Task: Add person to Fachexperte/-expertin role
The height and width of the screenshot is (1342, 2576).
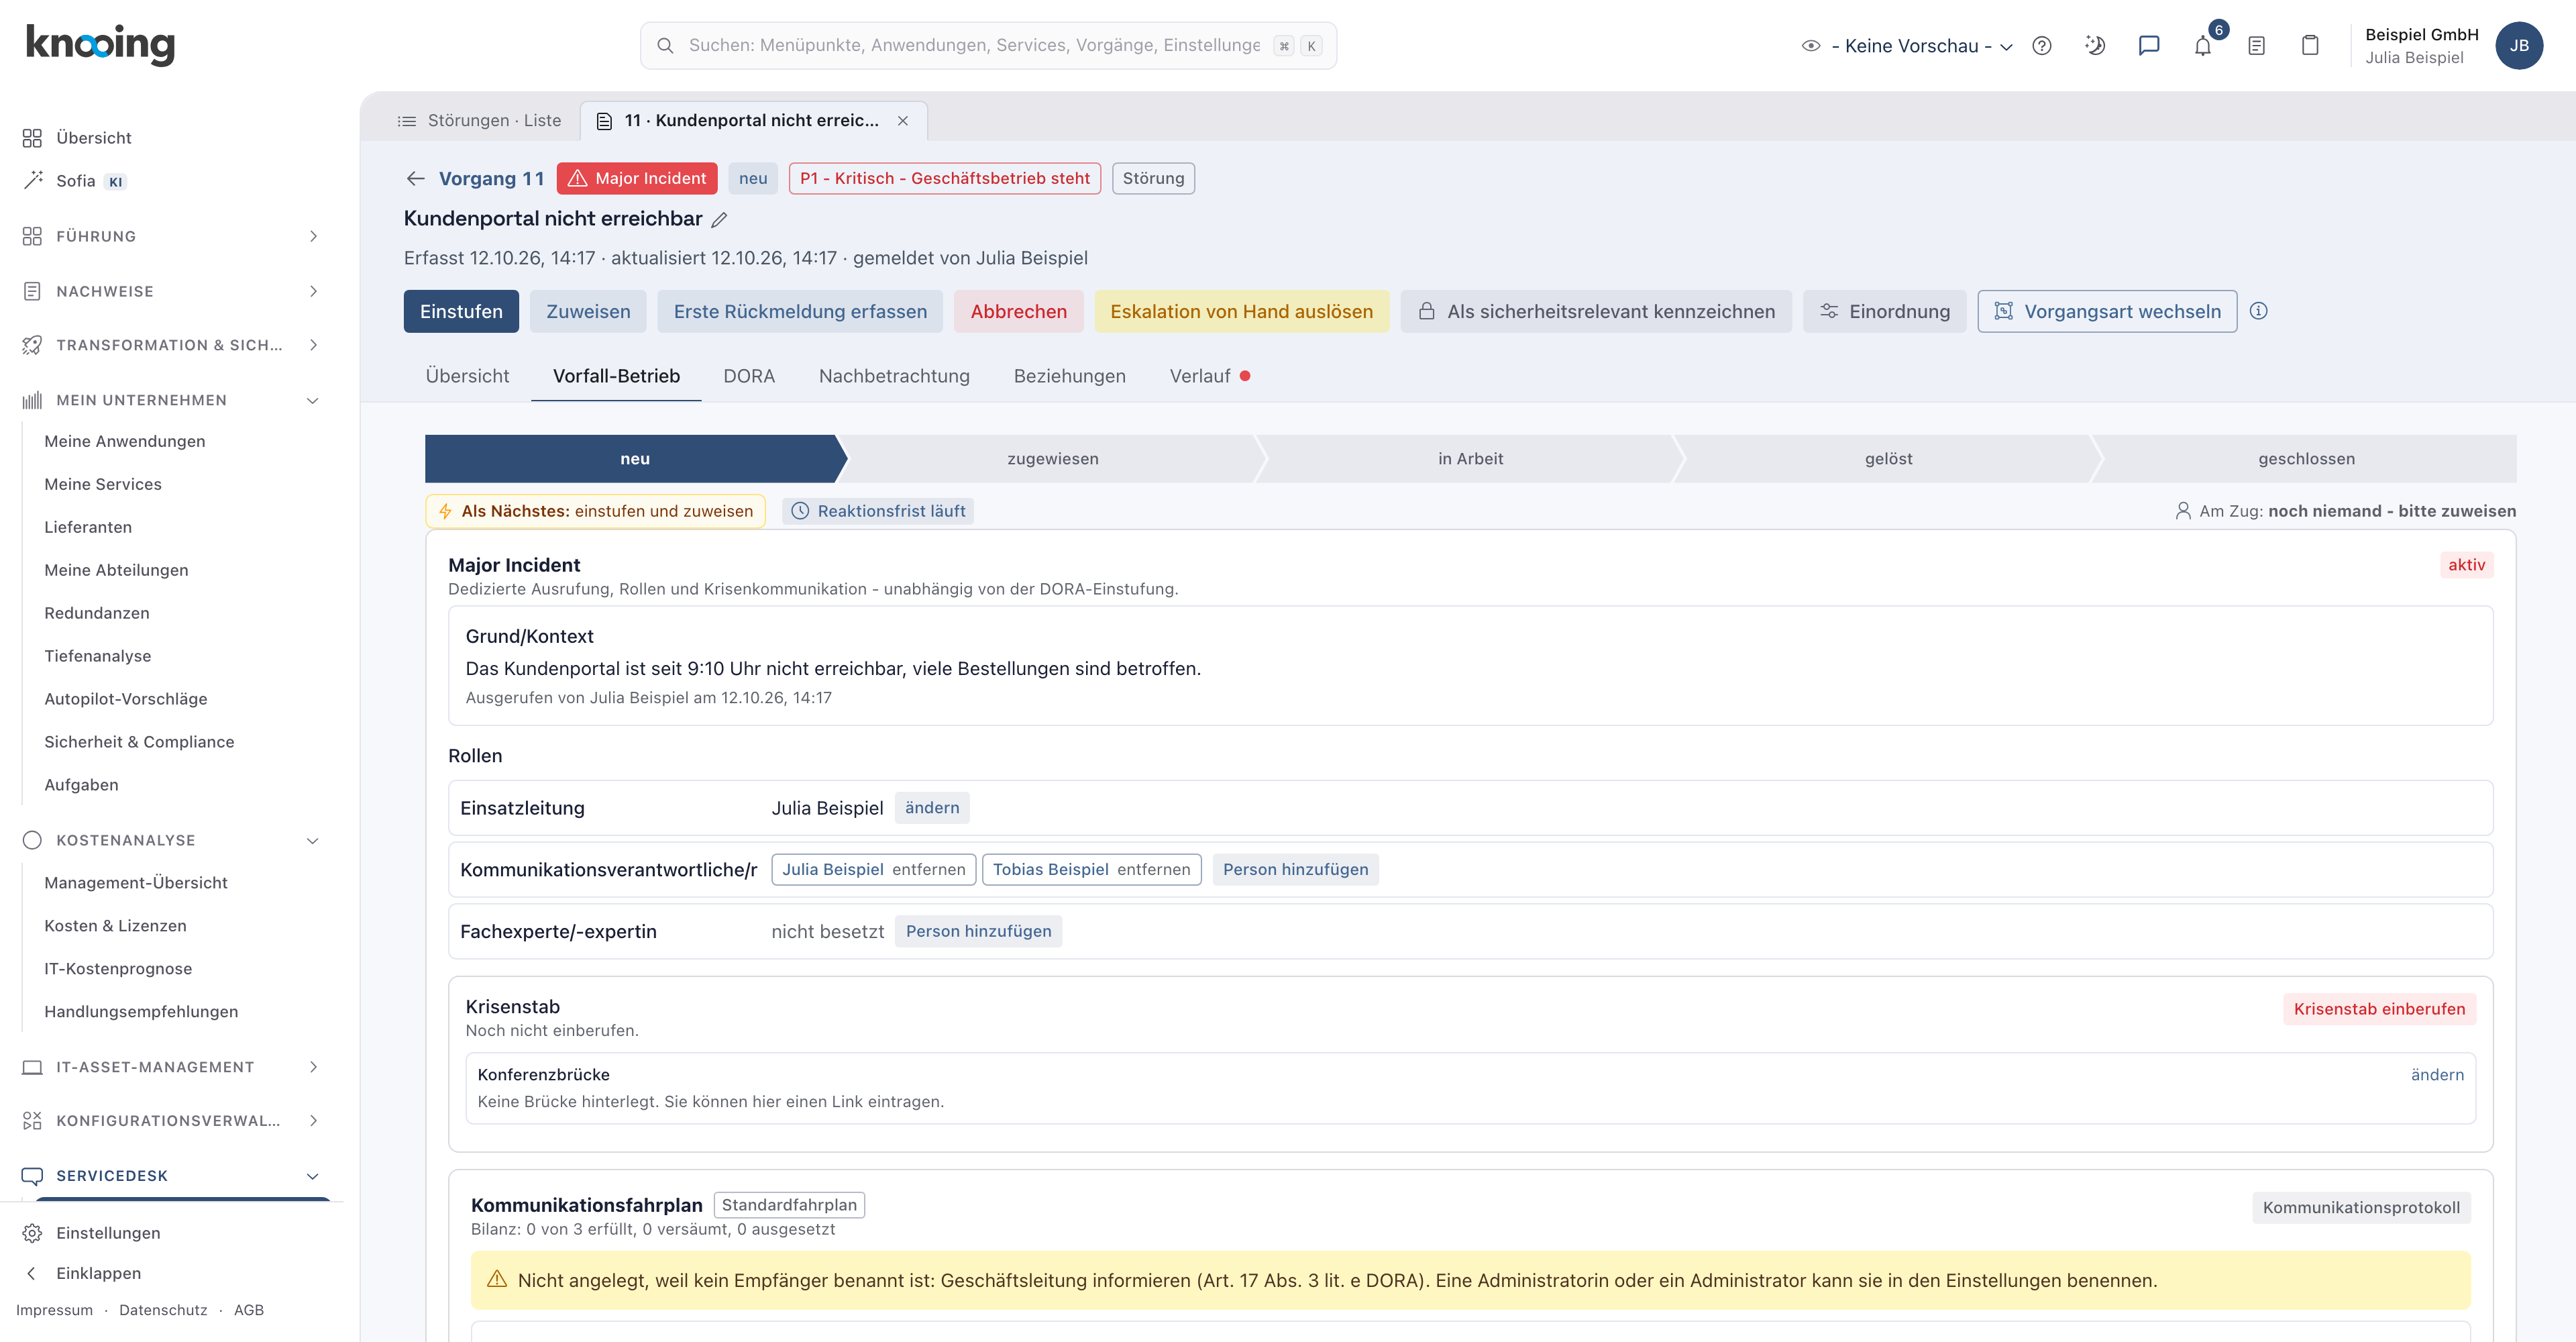Action: click(x=978, y=932)
